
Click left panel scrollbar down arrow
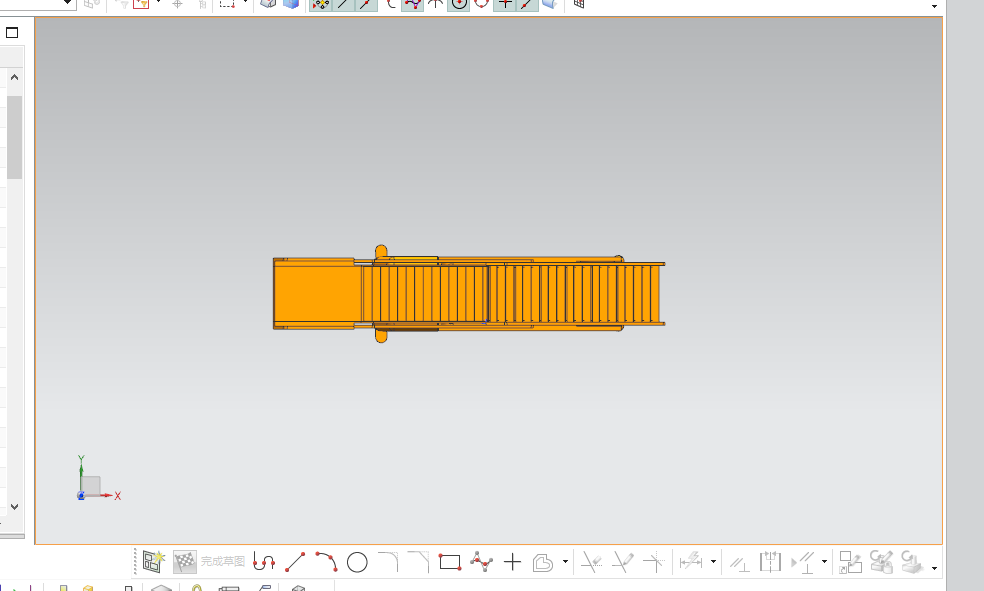pyautogui.click(x=14, y=506)
